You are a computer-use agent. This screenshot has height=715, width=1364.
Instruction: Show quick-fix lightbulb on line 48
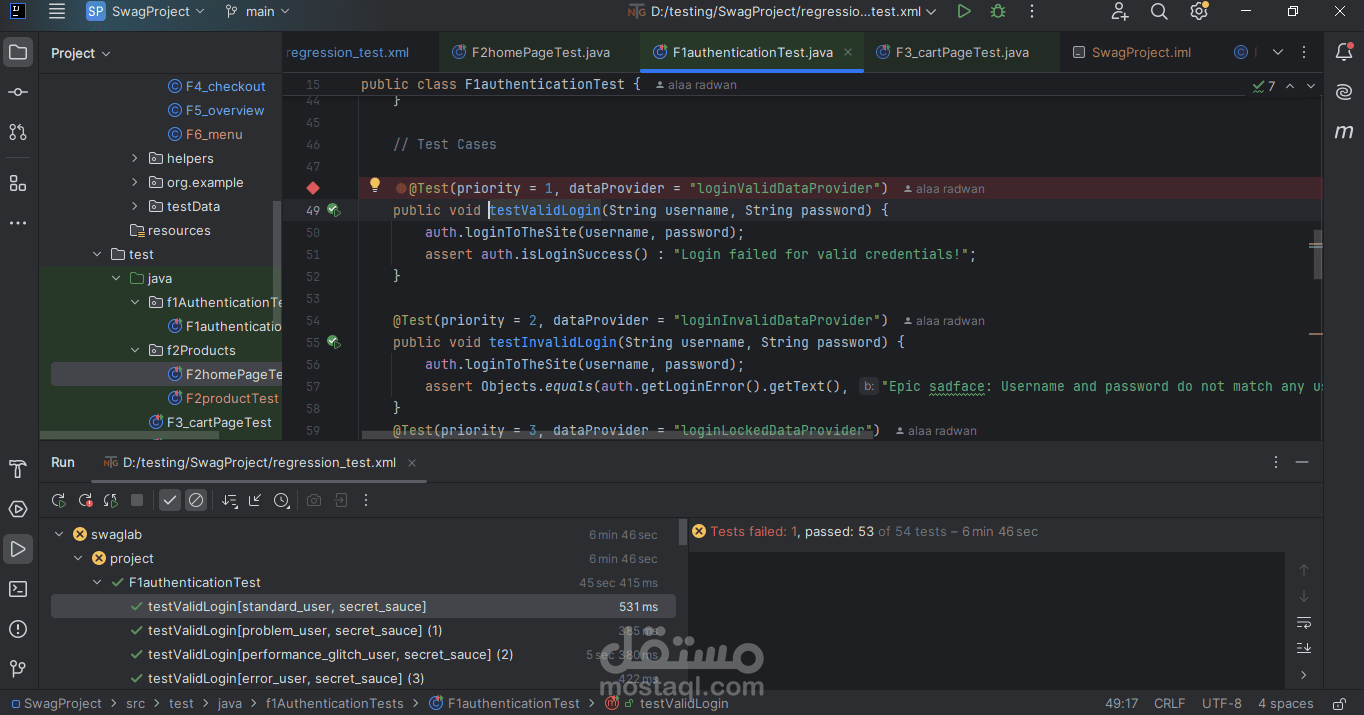point(375,185)
